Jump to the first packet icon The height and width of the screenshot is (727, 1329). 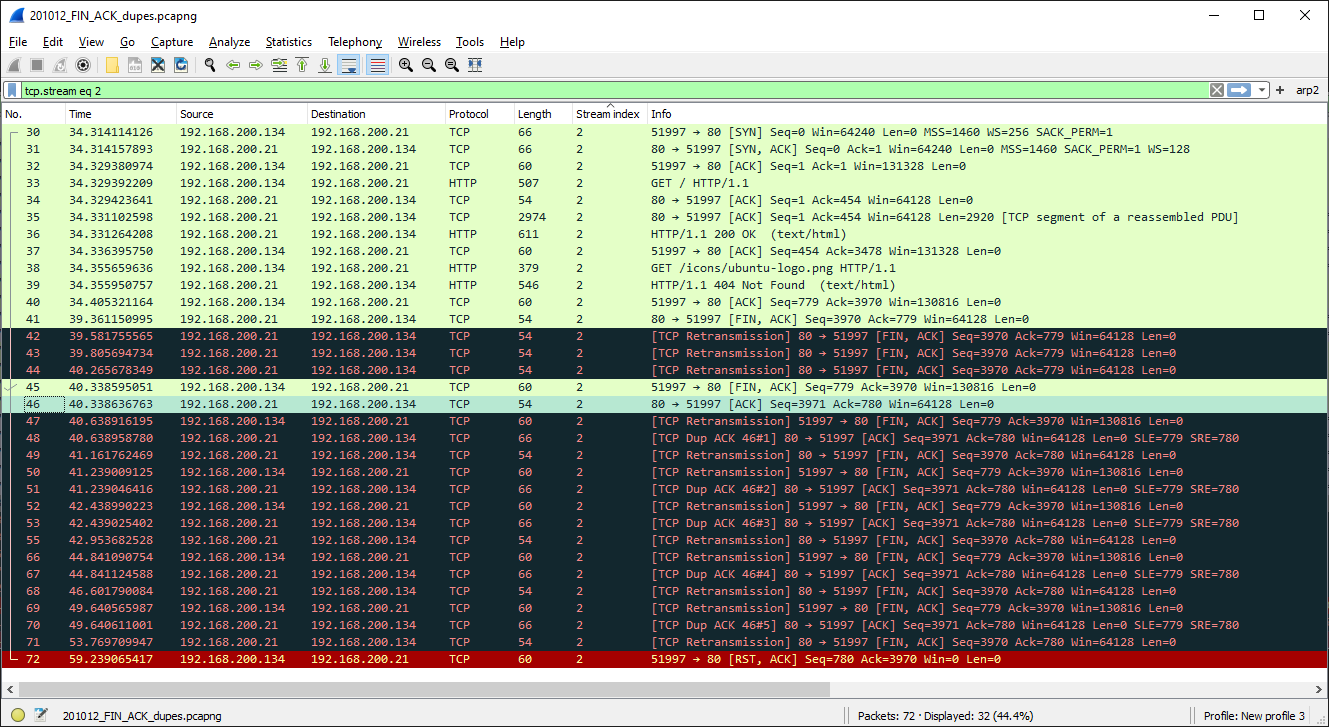(x=302, y=65)
